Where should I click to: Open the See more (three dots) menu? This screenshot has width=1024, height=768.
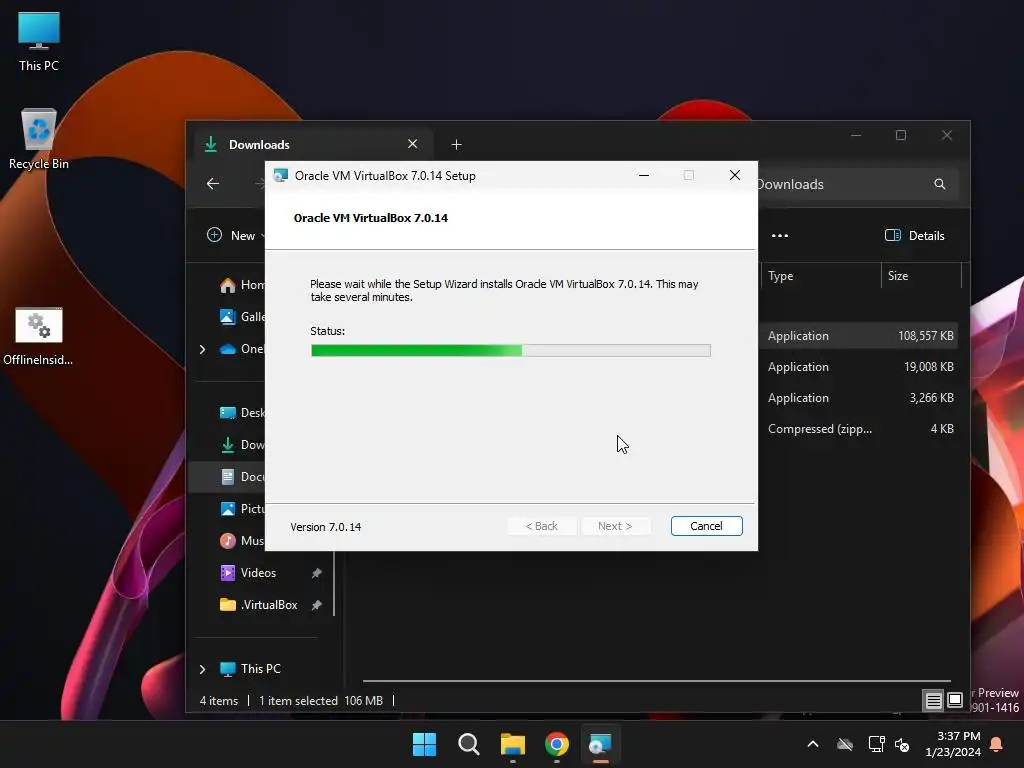pyautogui.click(x=780, y=236)
